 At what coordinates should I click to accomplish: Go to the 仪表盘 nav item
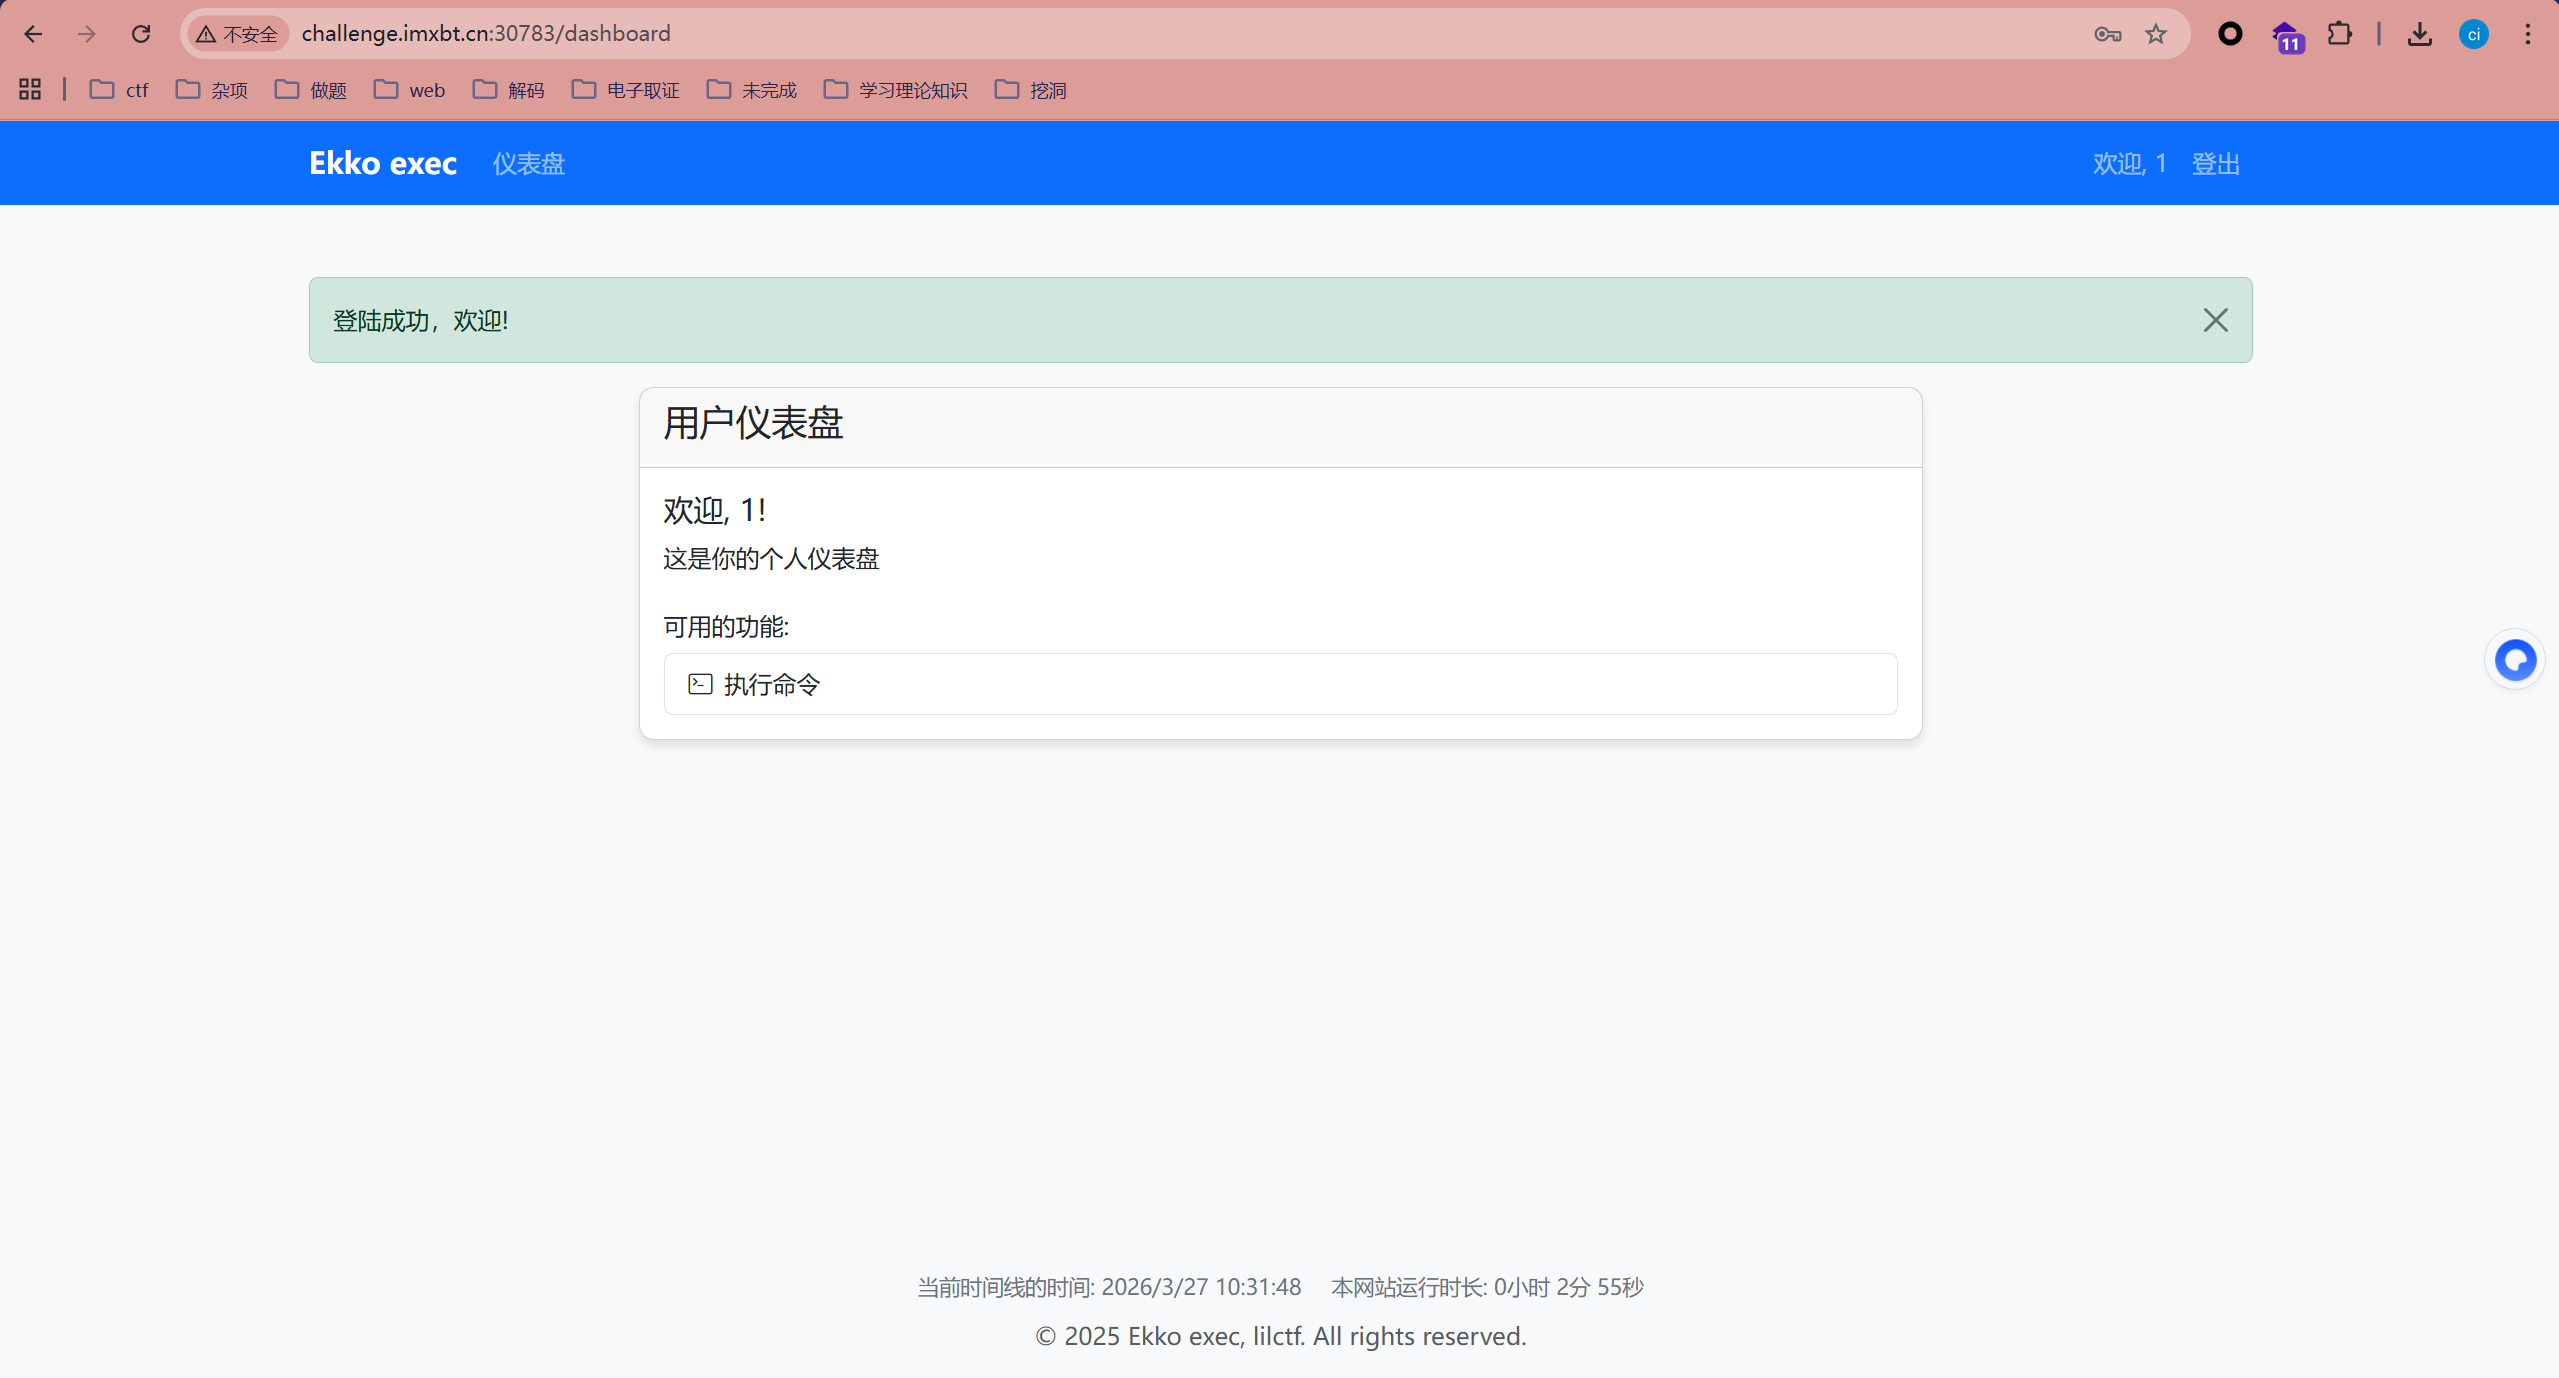point(528,163)
